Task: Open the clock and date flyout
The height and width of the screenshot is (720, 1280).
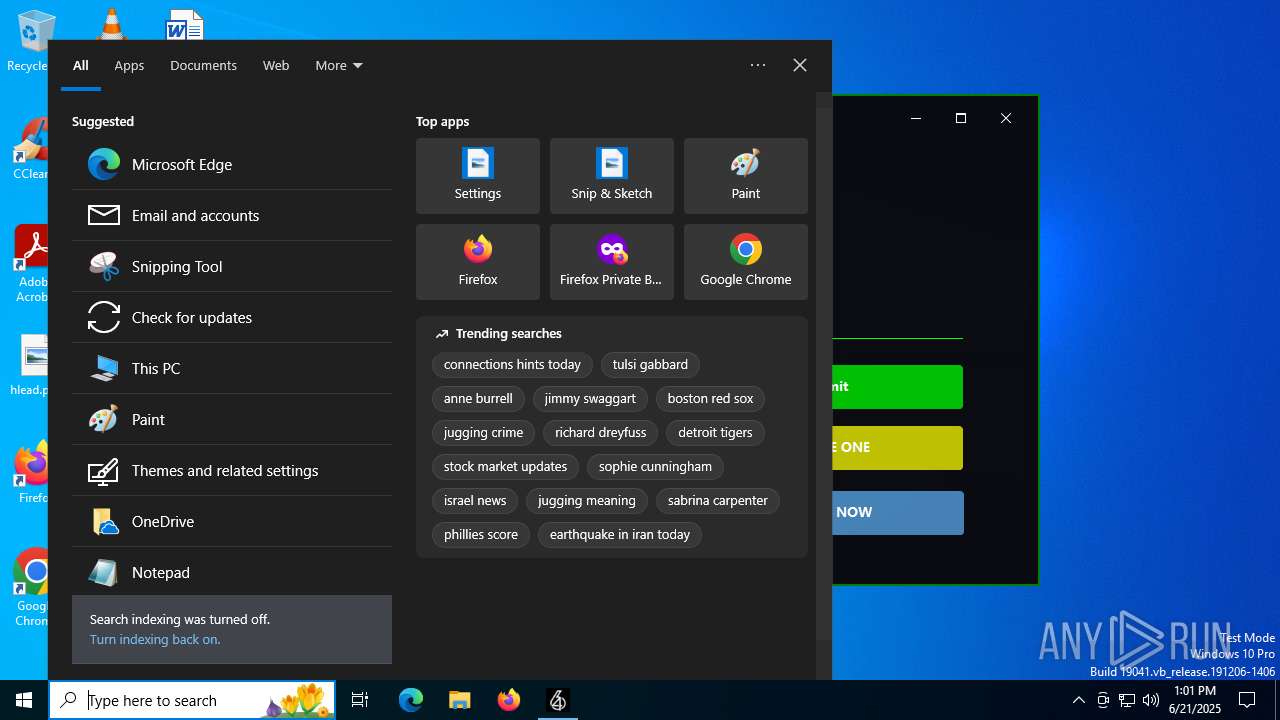Action: [x=1196, y=700]
